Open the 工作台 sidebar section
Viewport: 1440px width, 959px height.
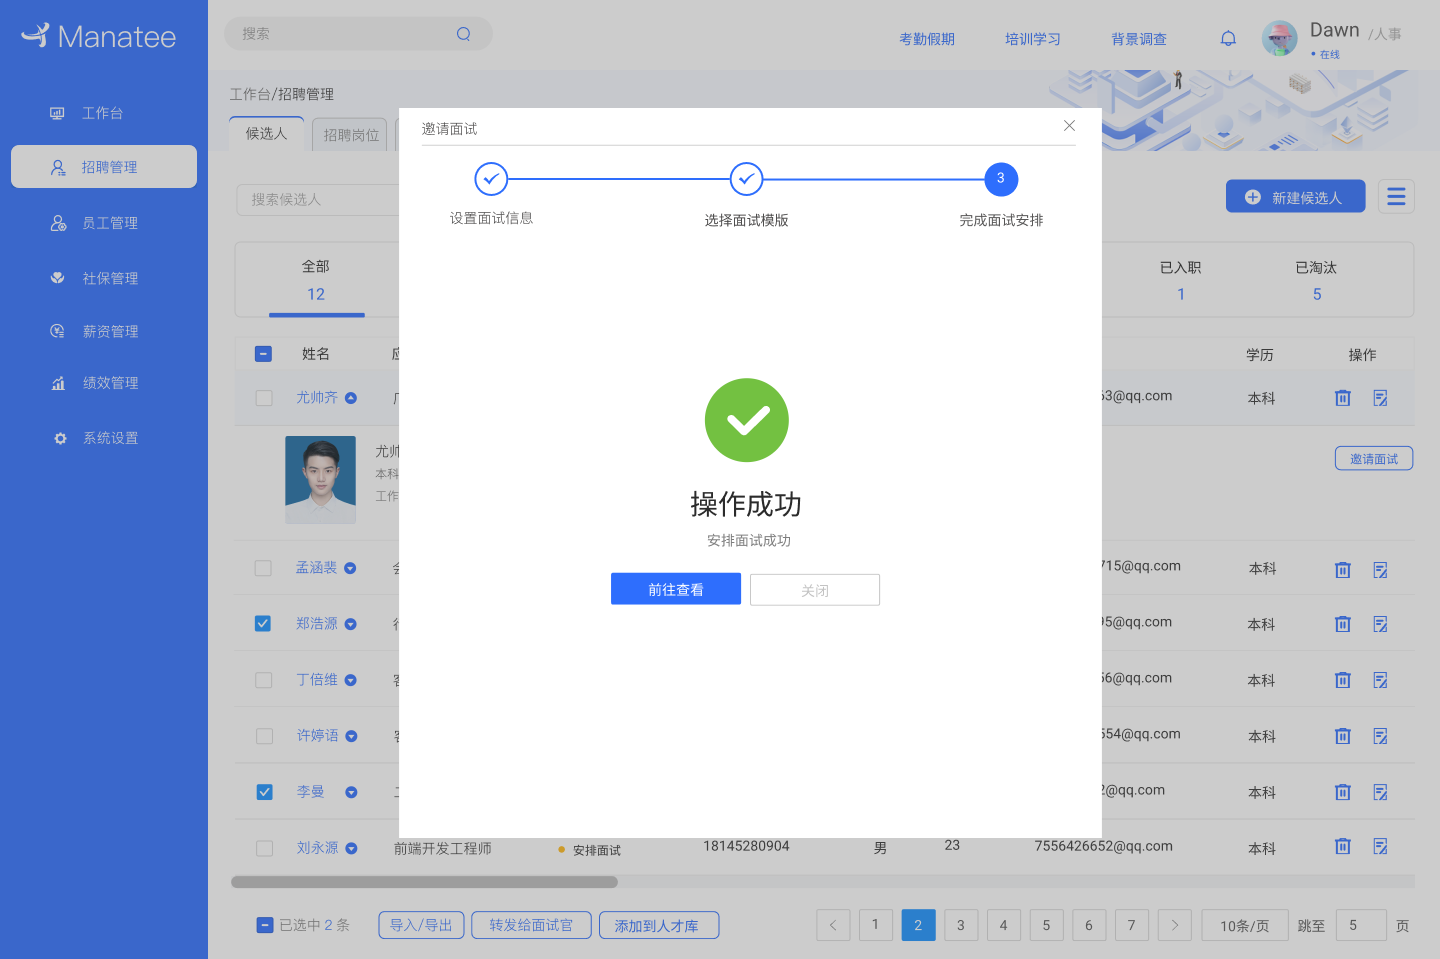(103, 113)
